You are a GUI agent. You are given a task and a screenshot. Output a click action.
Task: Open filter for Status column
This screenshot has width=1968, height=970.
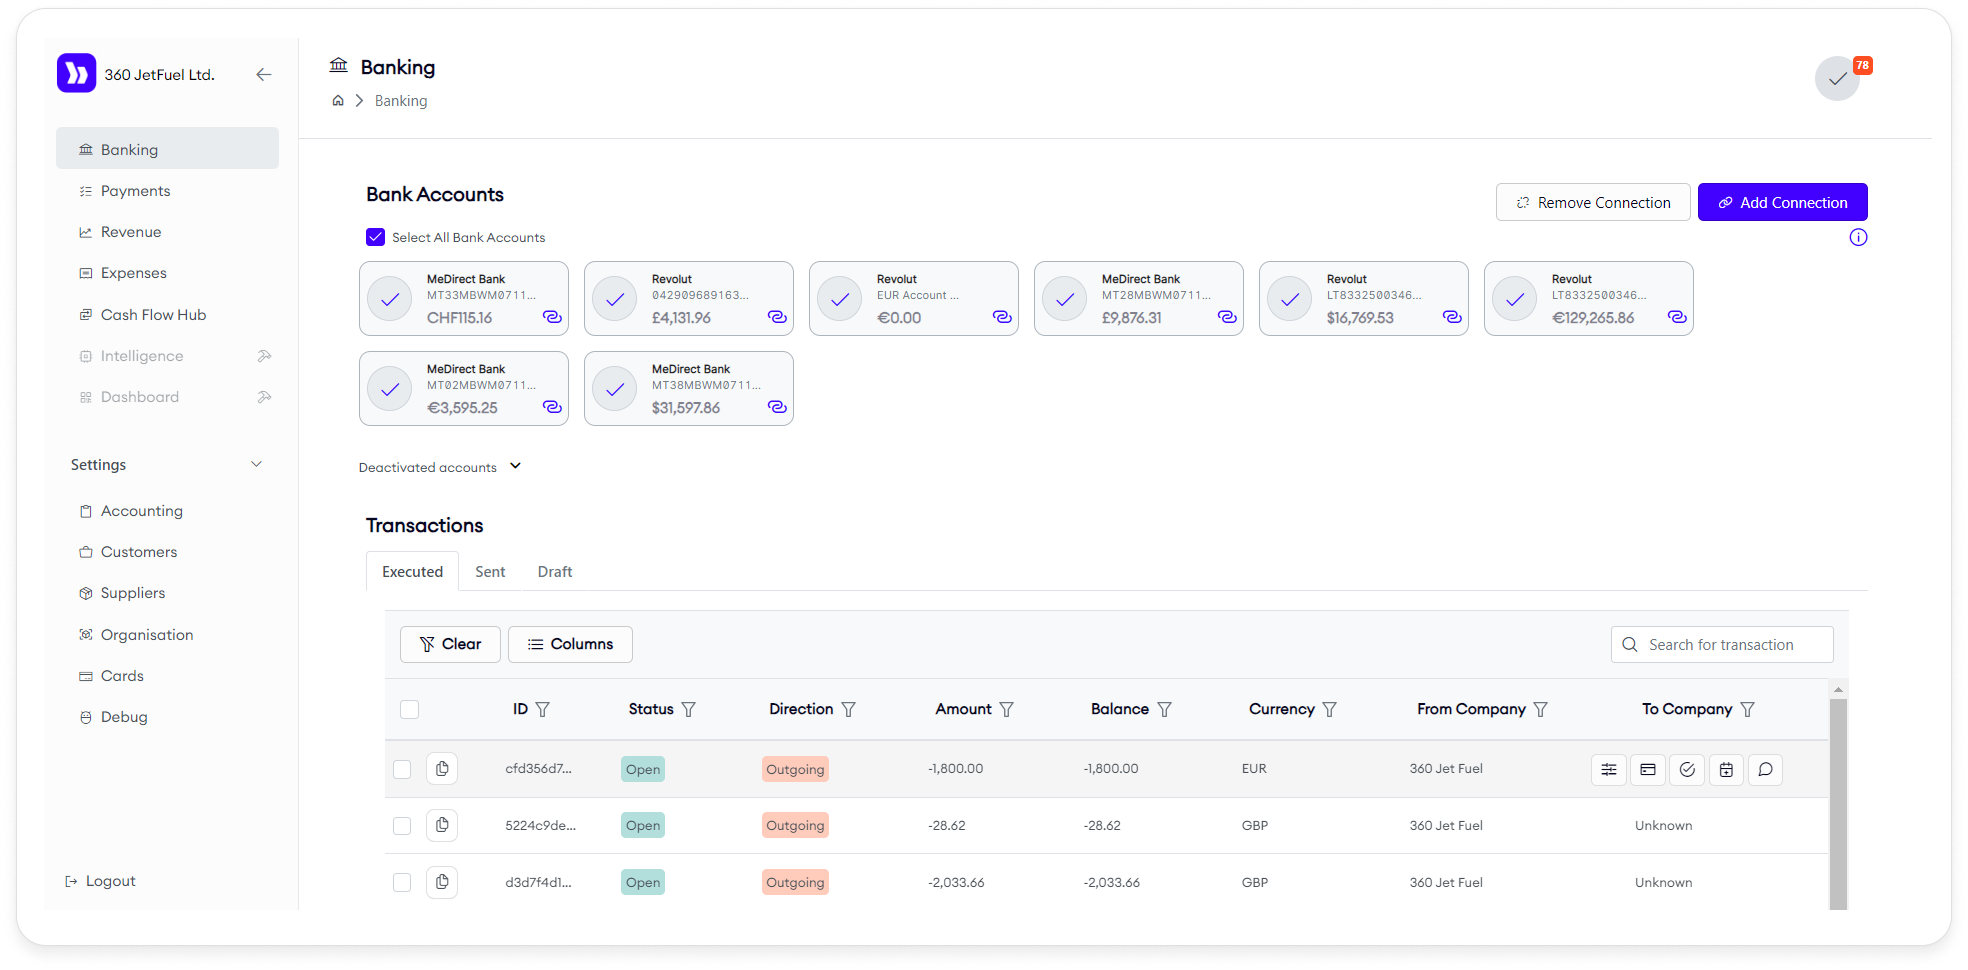pos(689,709)
